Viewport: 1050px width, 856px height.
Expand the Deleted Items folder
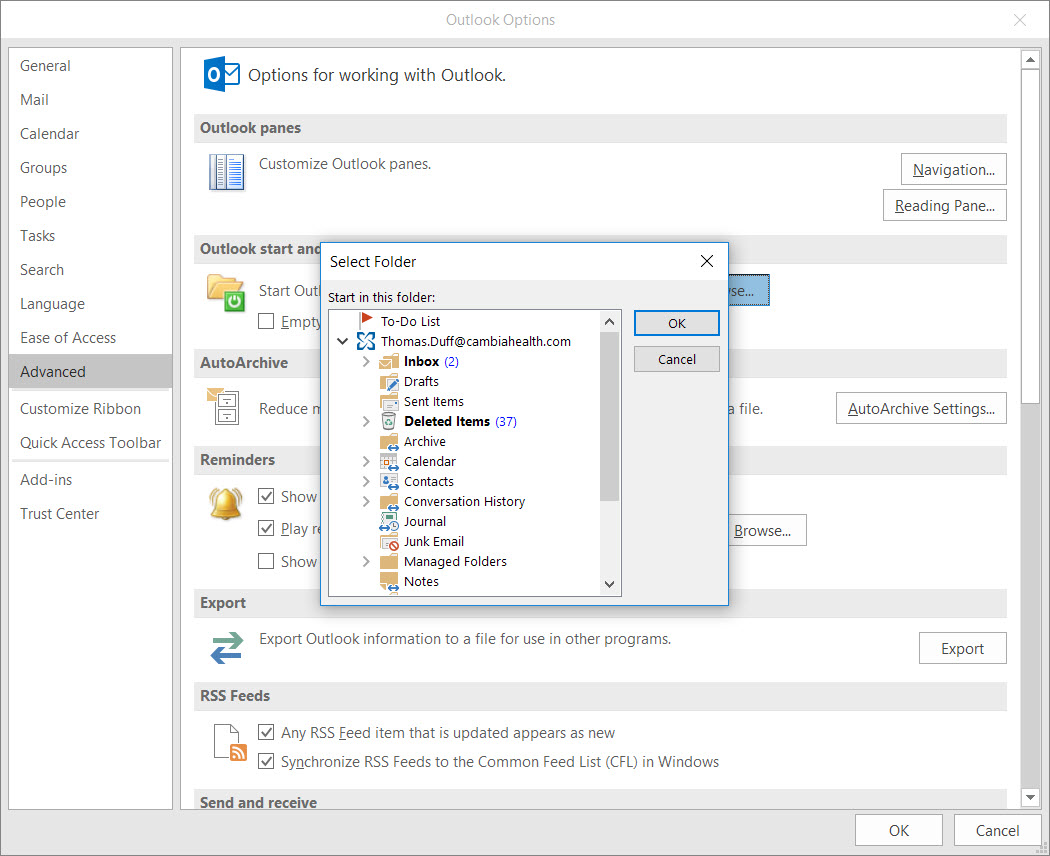pyautogui.click(x=364, y=421)
